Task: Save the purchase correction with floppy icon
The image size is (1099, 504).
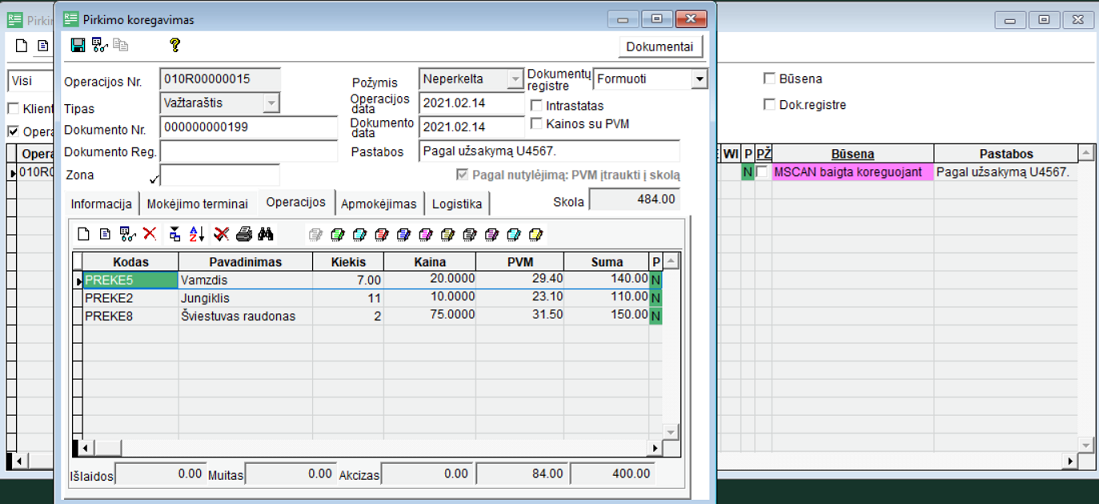Action: [x=78, y=46]
